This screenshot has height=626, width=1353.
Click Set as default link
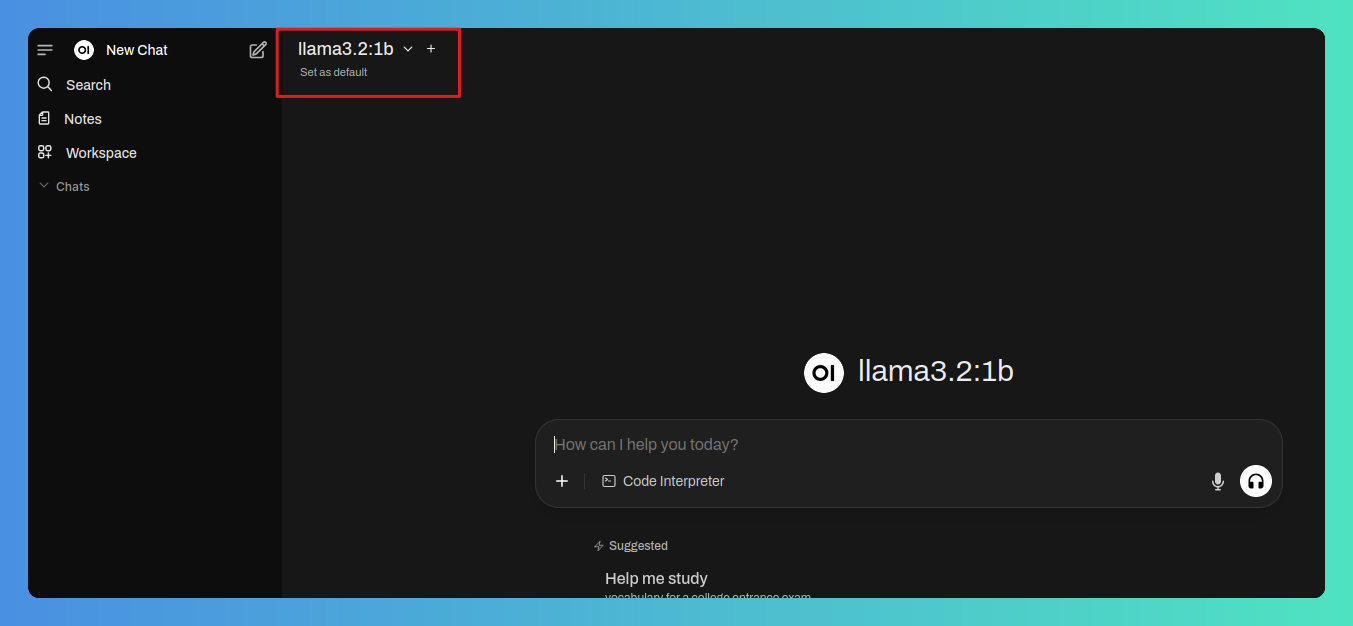pos(334,72)
